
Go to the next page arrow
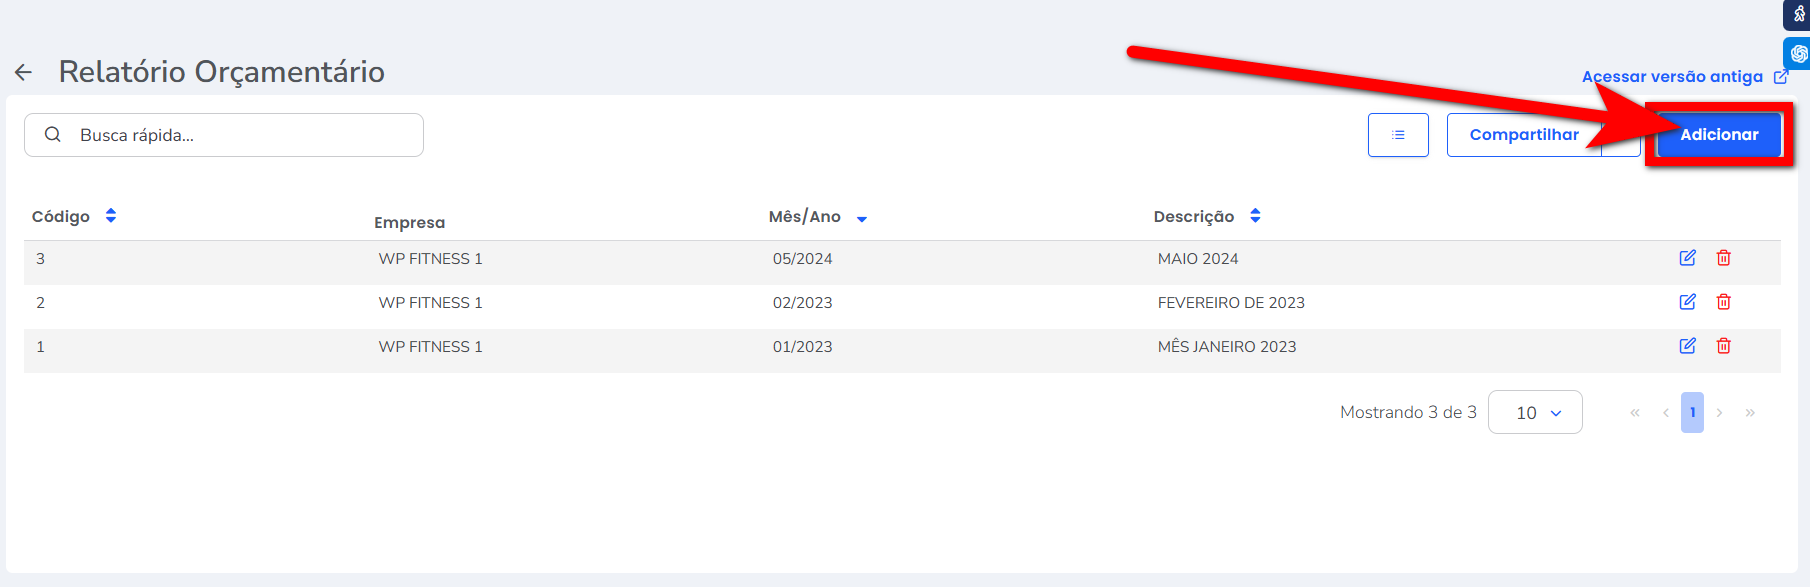pos(1719,412)
